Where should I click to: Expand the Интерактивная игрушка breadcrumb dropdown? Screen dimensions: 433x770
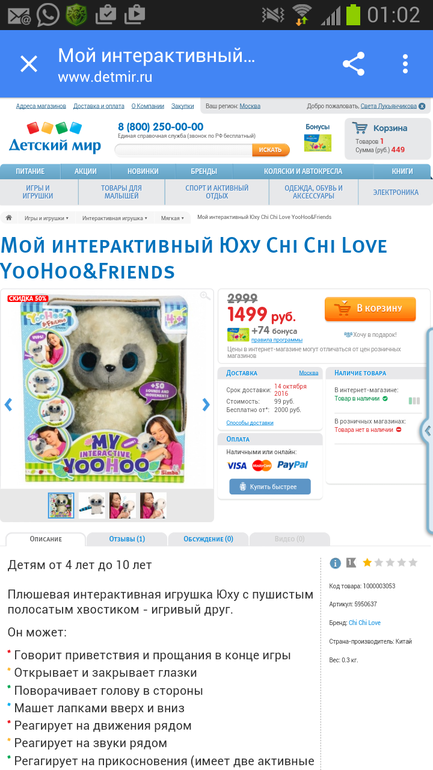(114, 218)
